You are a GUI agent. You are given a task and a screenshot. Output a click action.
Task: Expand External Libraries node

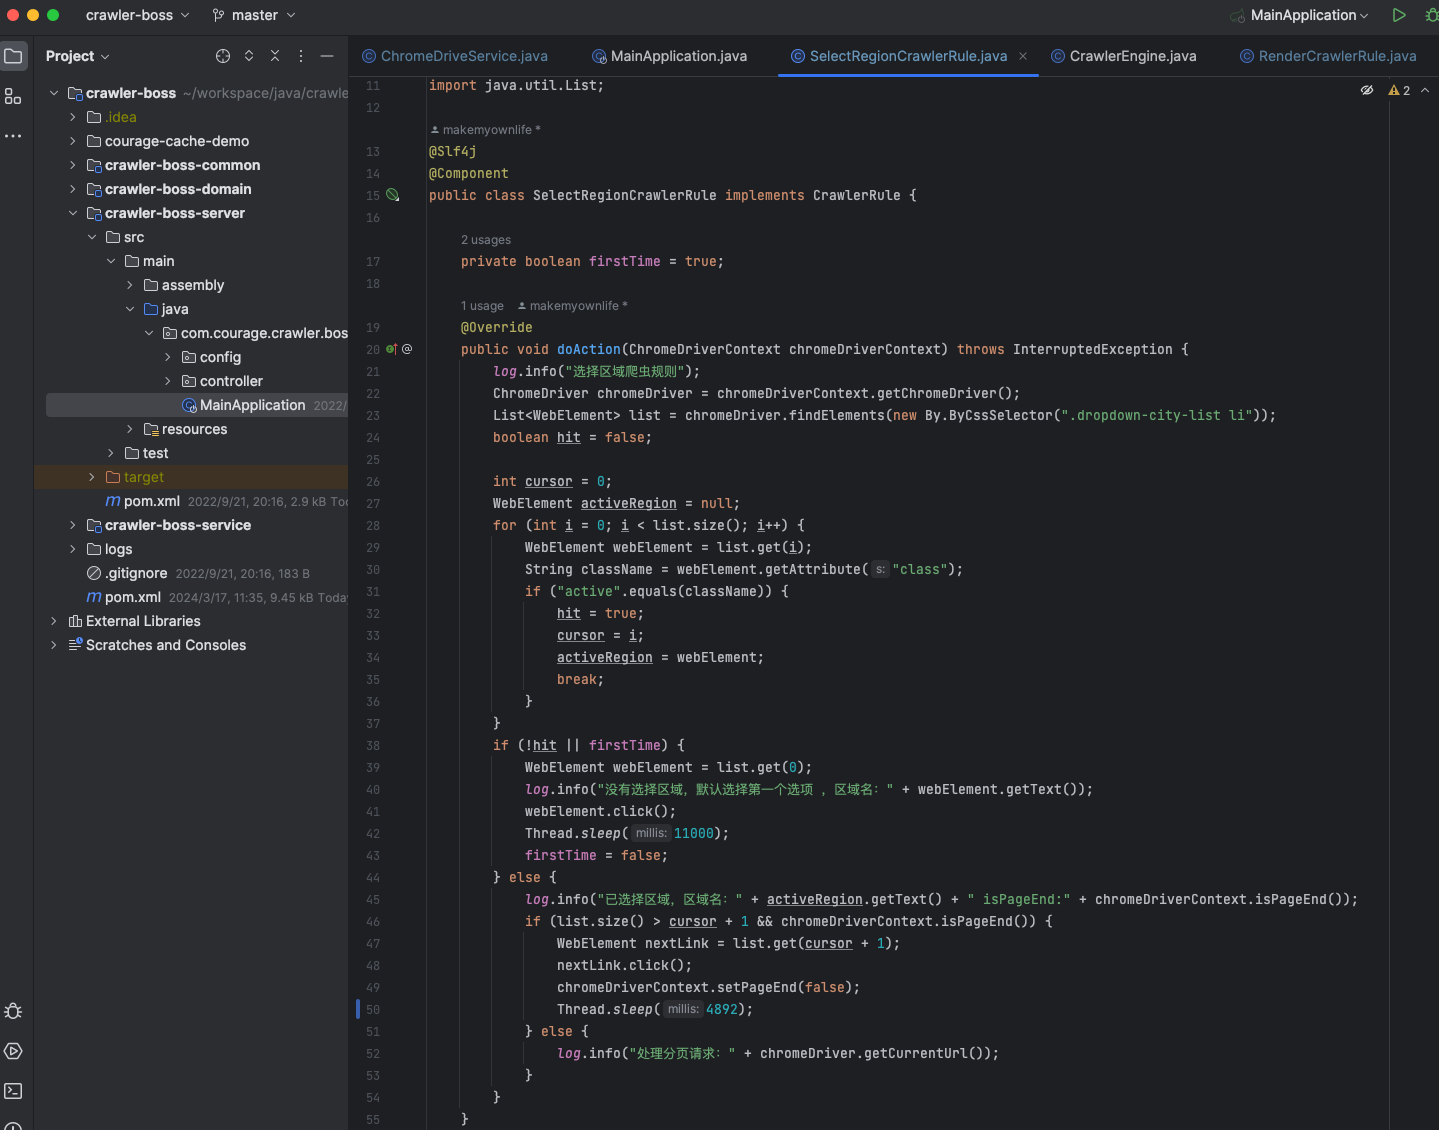coord(53,621)
